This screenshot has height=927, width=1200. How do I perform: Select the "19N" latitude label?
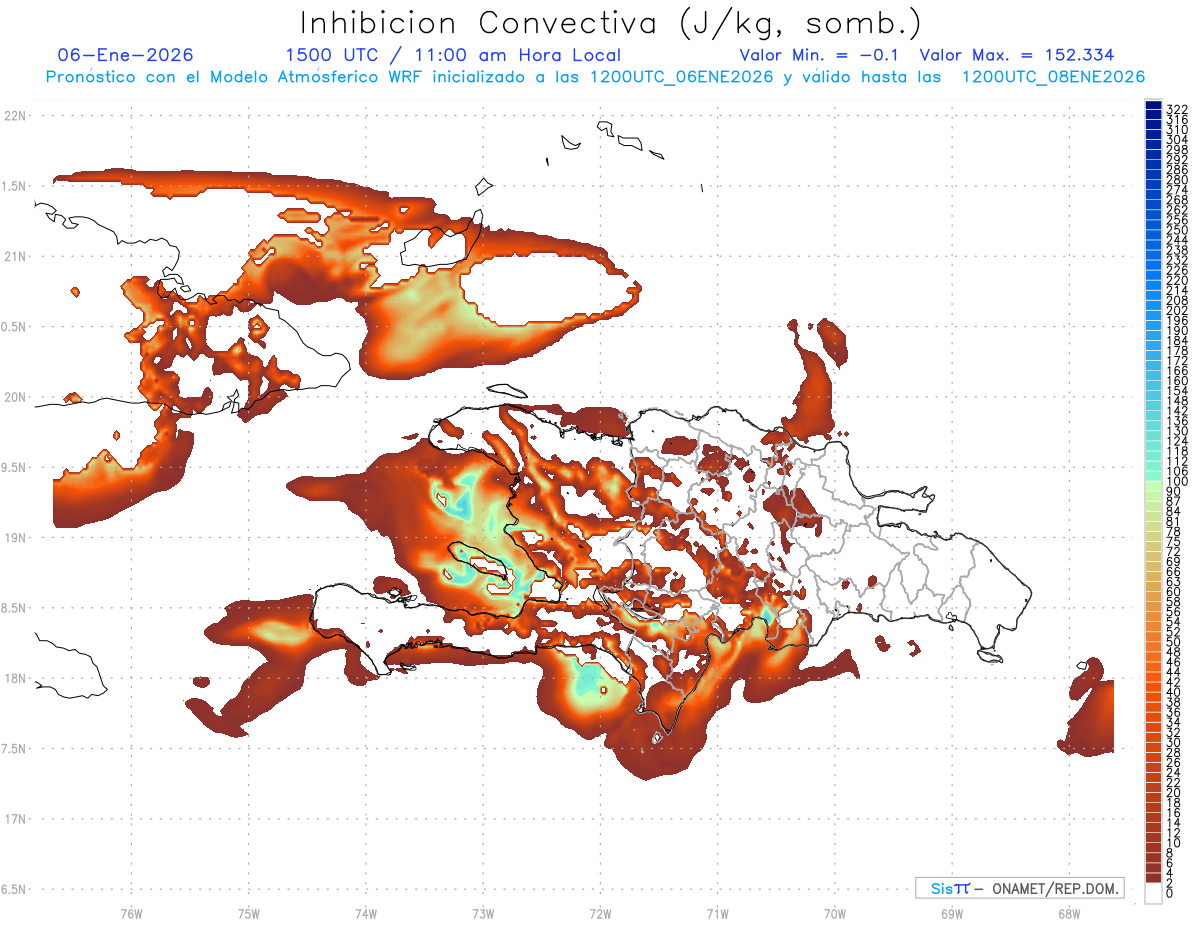(14, 538)
